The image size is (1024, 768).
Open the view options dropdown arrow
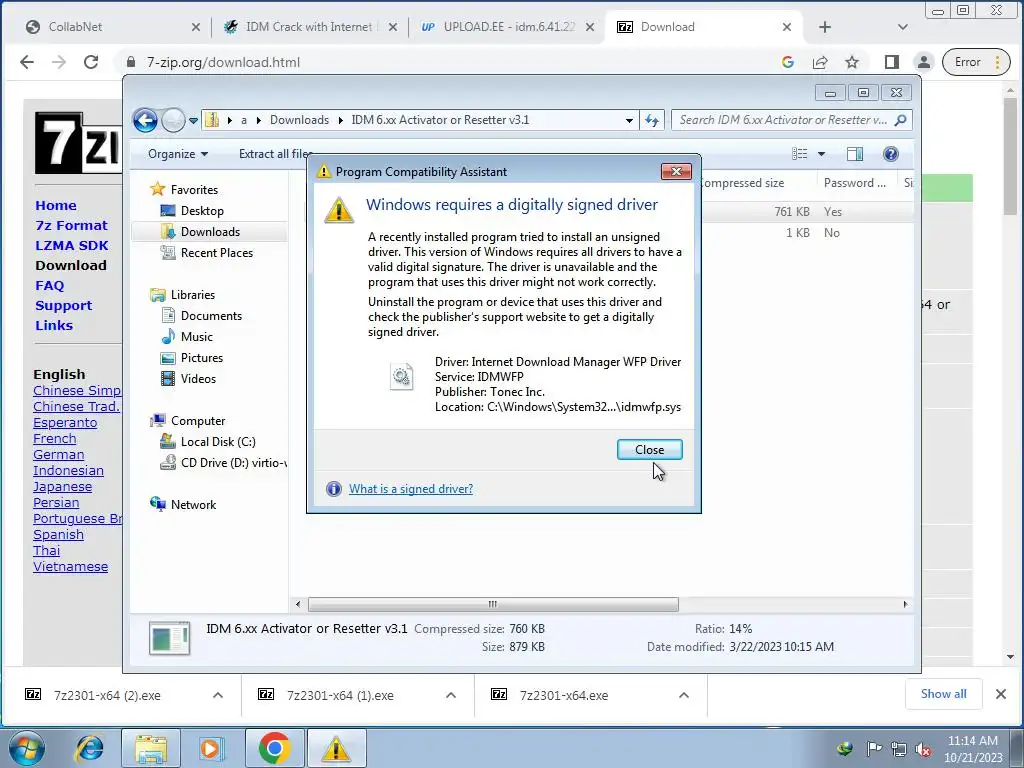pyautogui.click(x=822, y=154)
